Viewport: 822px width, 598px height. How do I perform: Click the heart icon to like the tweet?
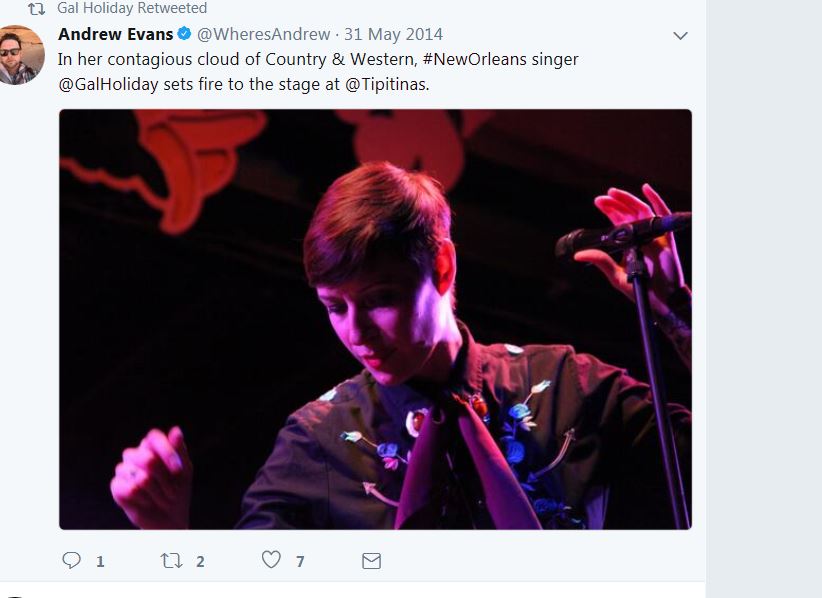tap(270, 561)
